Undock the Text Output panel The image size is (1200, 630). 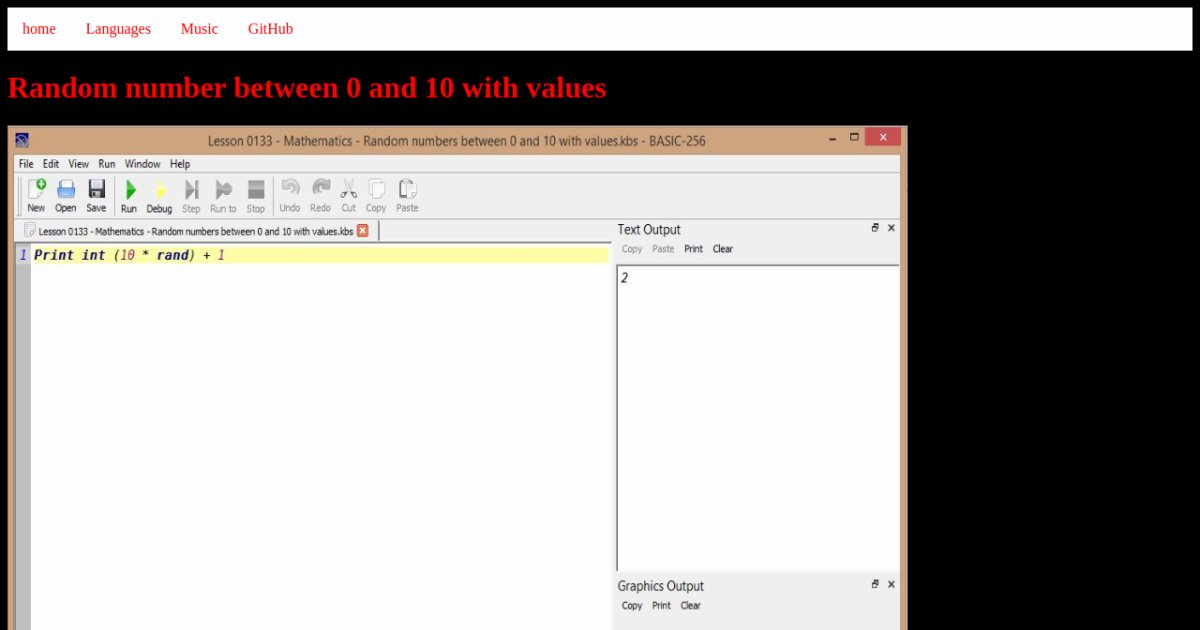875,228
